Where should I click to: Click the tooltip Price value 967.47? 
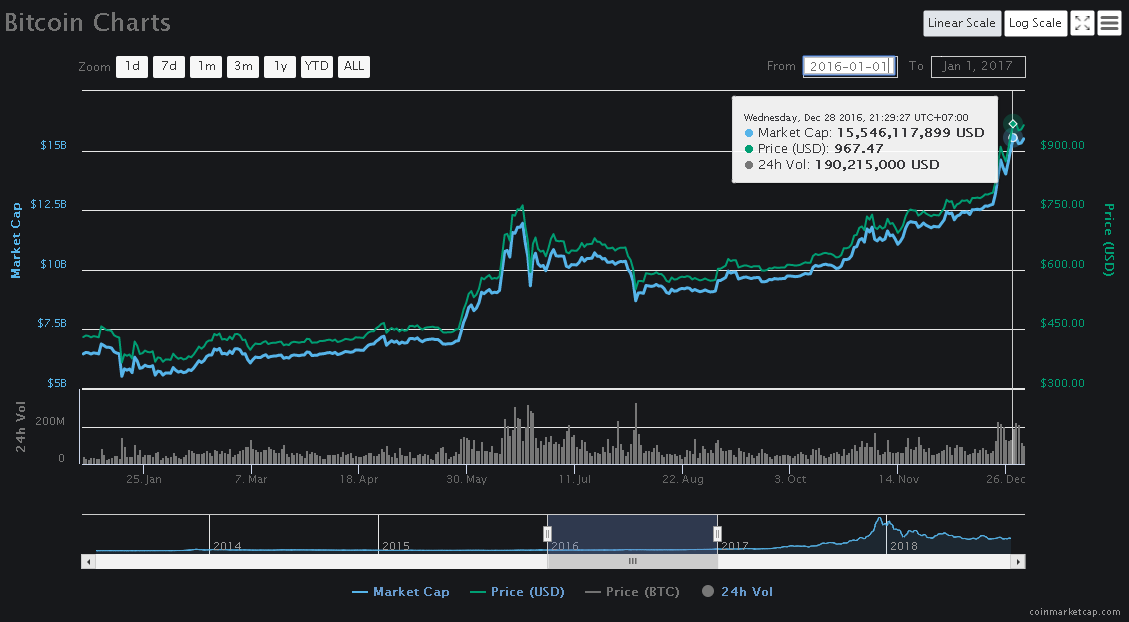pos(858,149)
